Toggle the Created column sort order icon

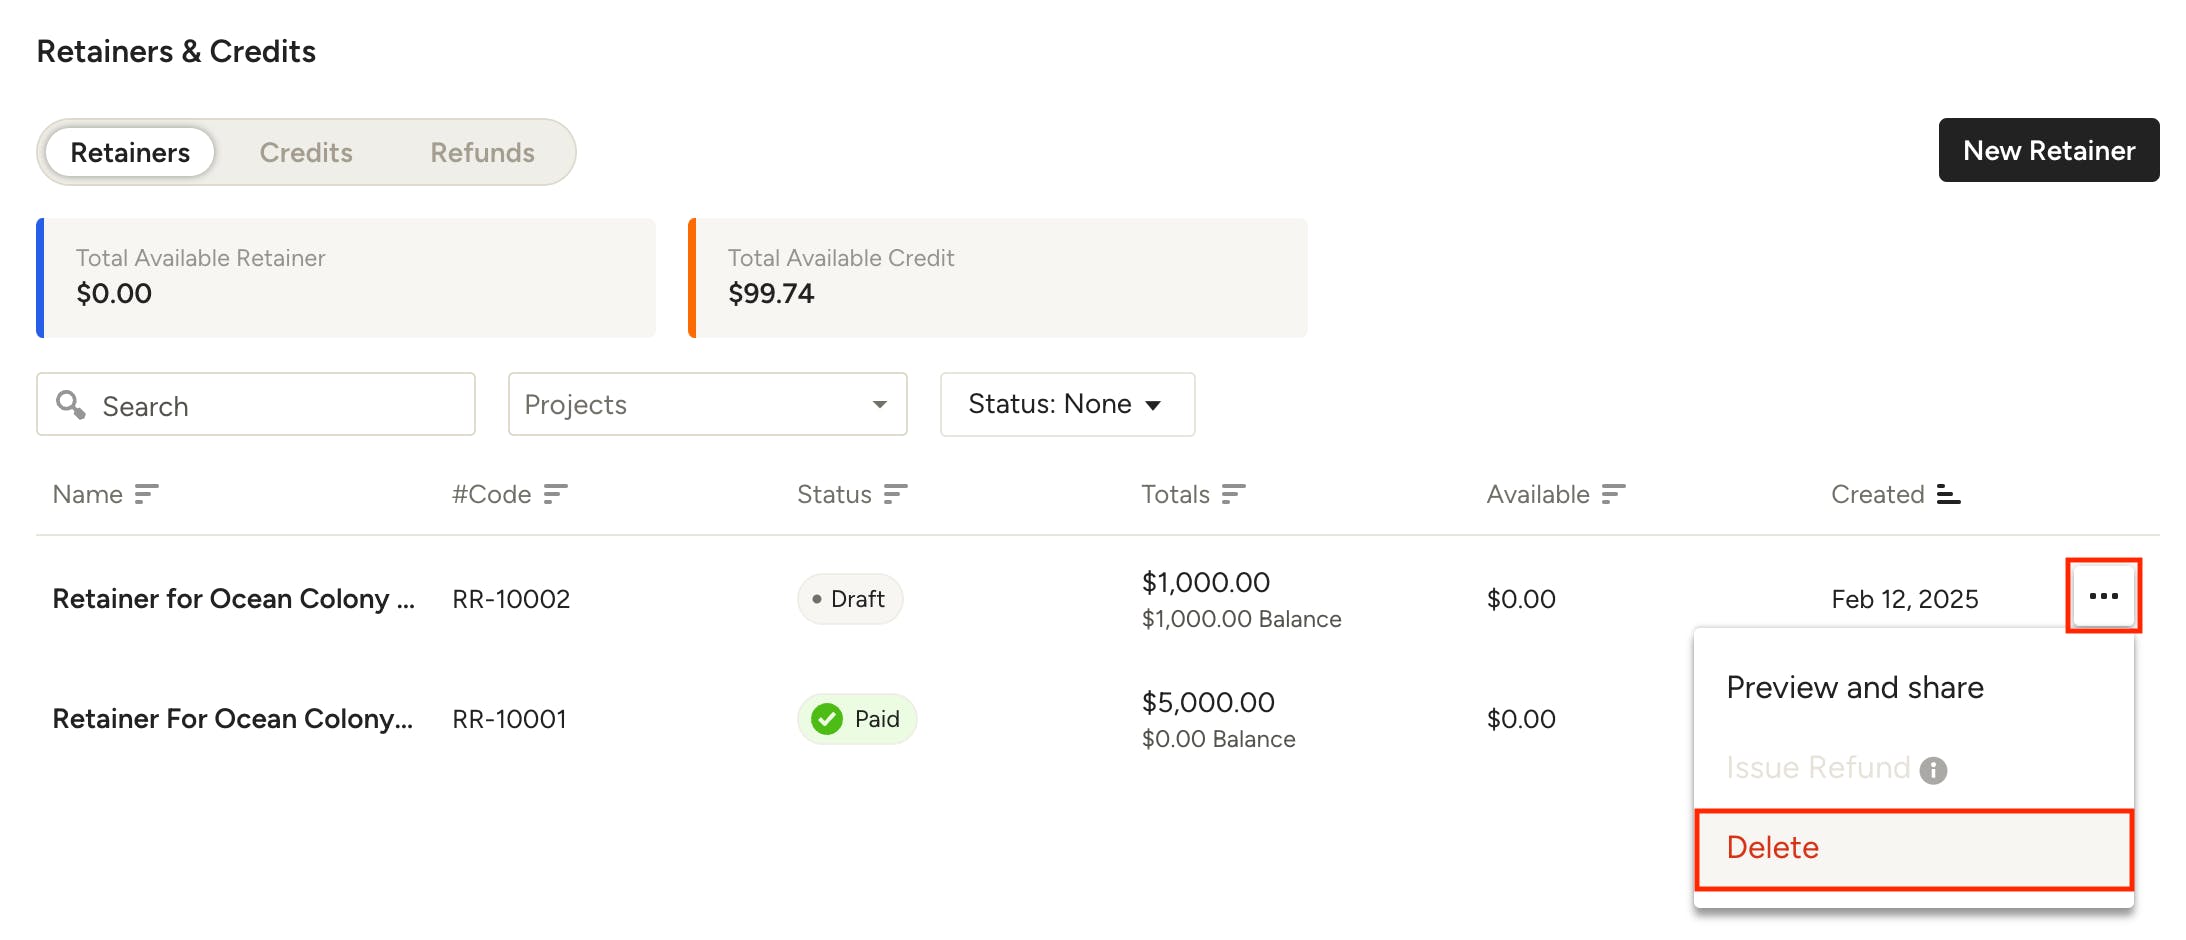[x=1948, y=494]
